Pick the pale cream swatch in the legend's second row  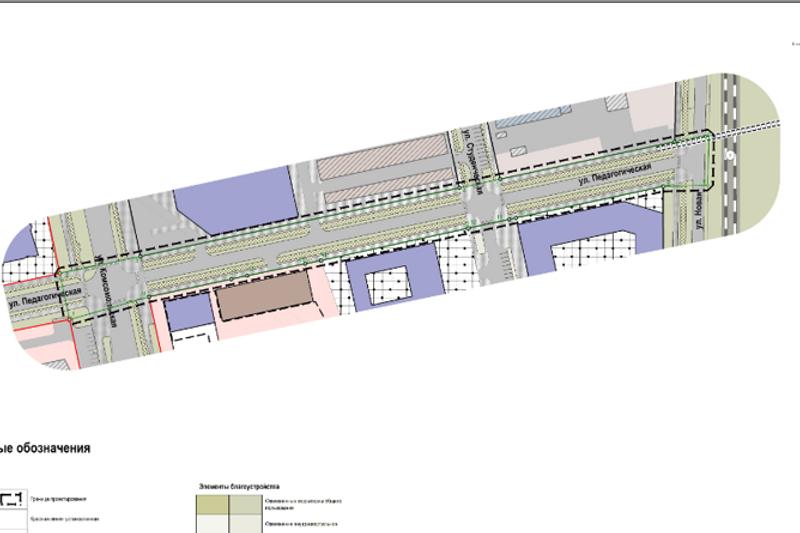[213, 525]
